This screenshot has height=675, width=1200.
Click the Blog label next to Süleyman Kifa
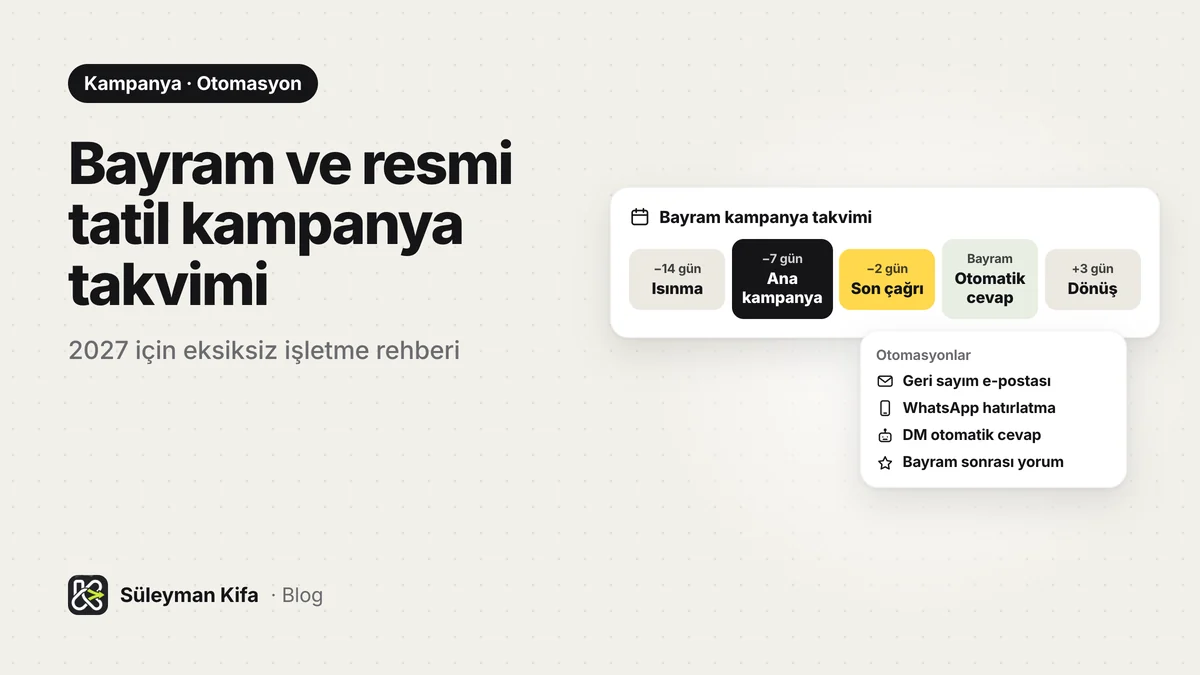pos(302,595)
